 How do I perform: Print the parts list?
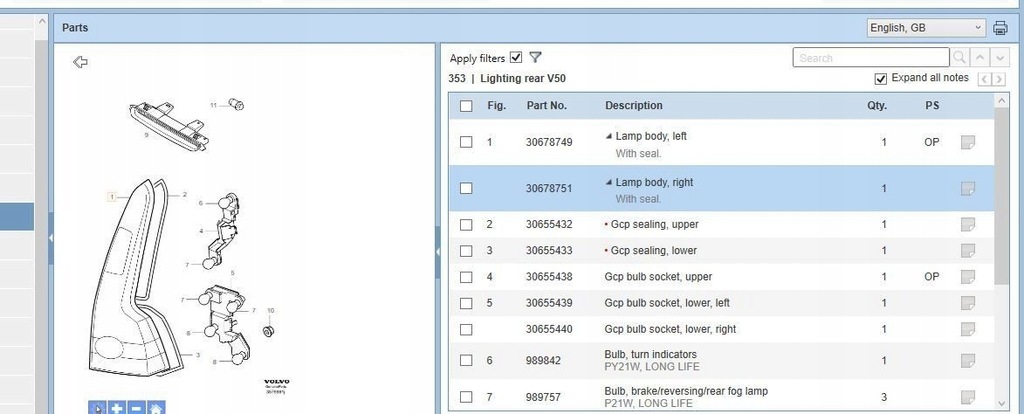click(x=1000, y=27)
